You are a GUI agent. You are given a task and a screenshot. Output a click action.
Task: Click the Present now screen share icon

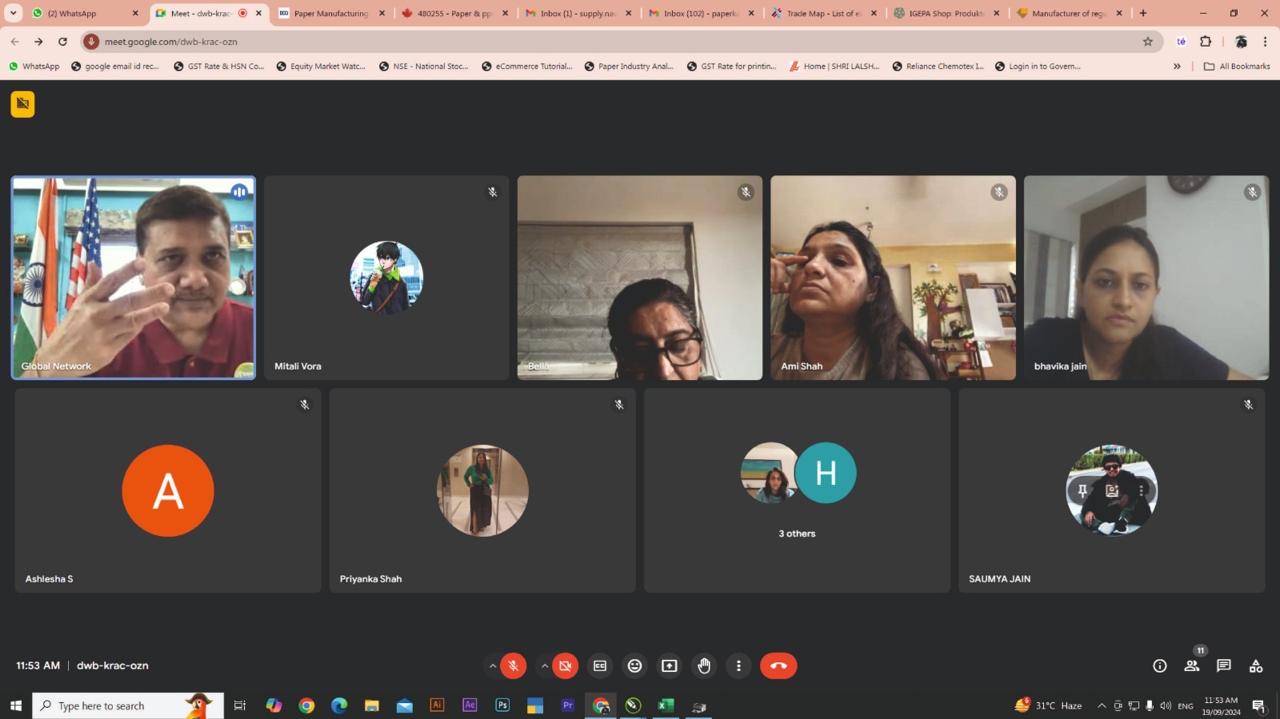tap(669, 666)
